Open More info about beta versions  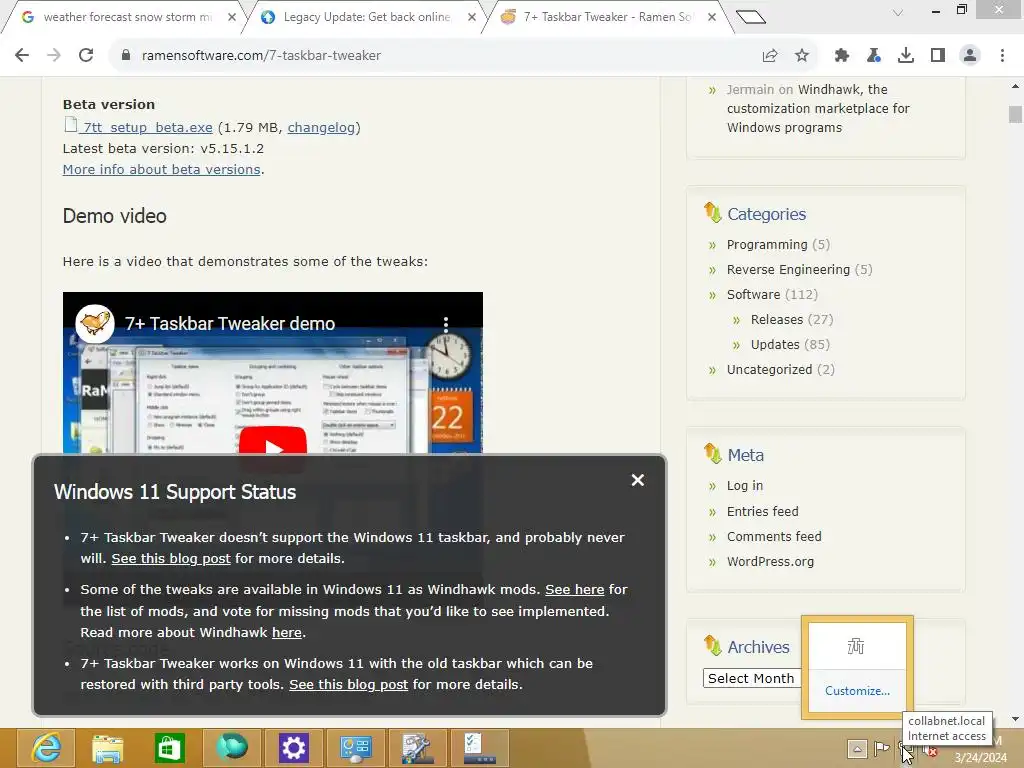coord(161,169)
